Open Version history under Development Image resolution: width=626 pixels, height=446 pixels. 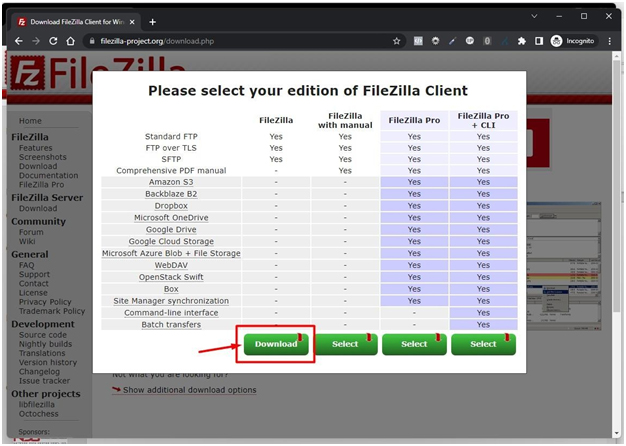[x=48, y=363]
